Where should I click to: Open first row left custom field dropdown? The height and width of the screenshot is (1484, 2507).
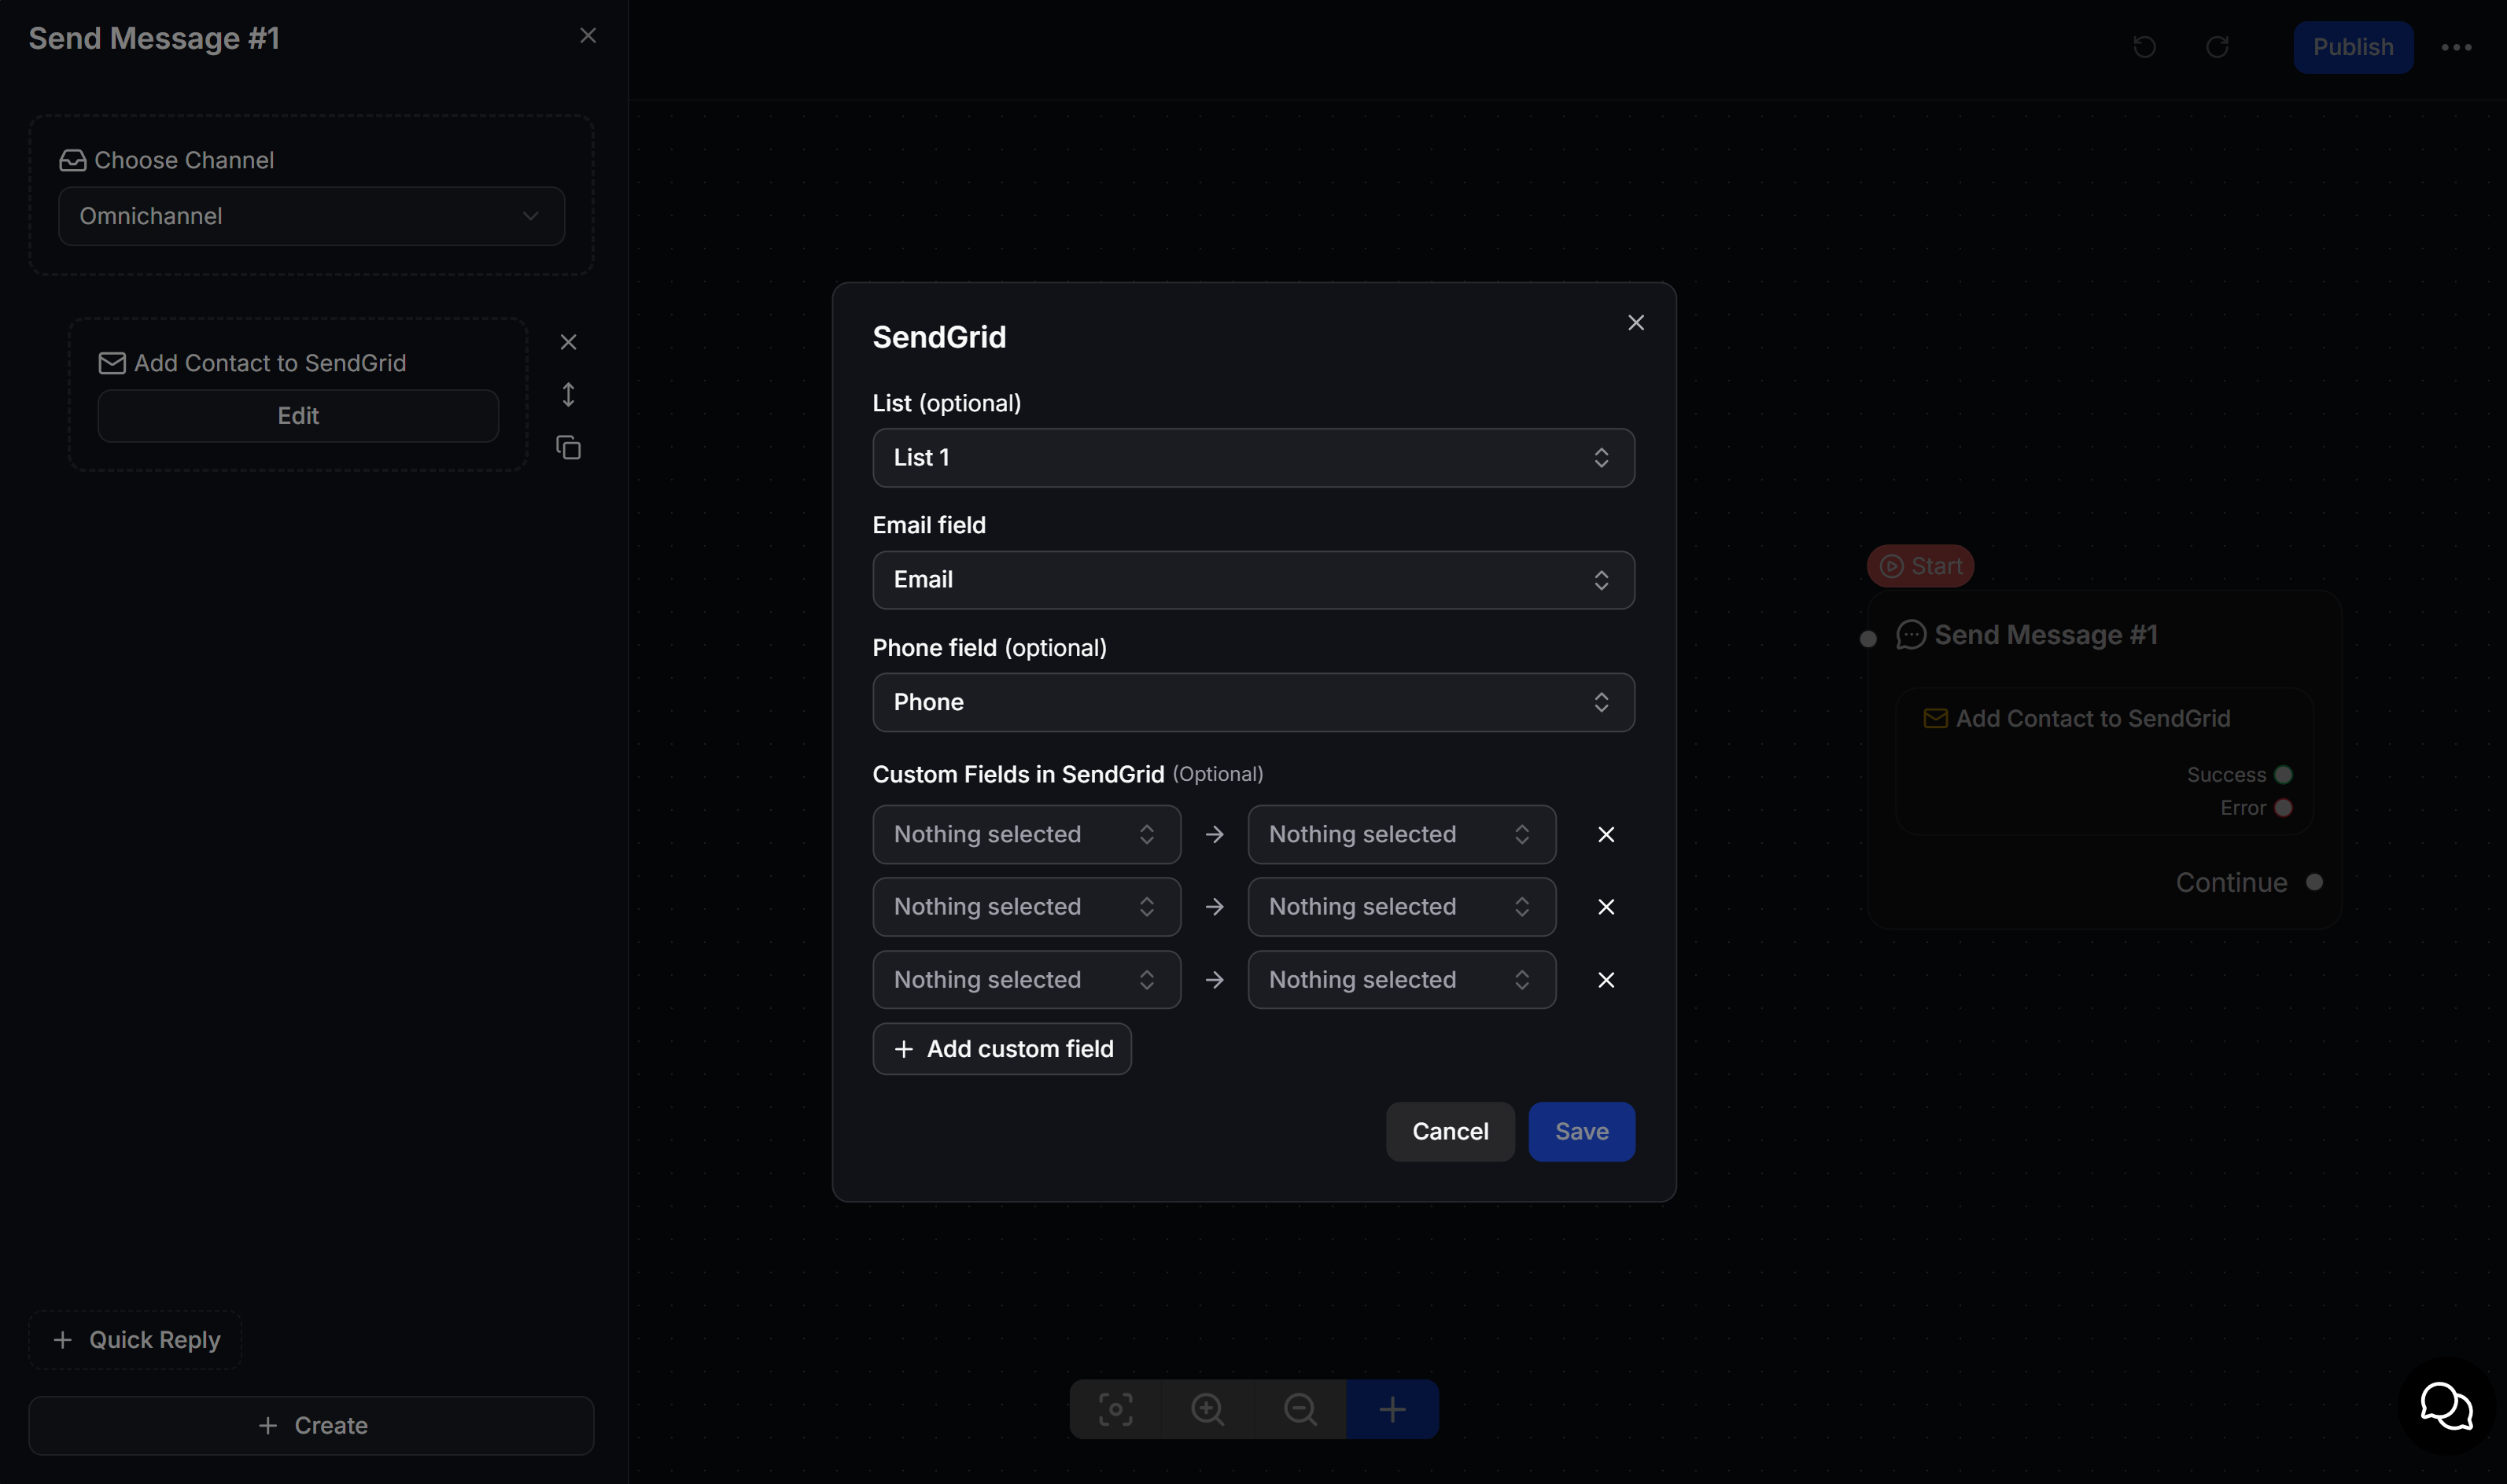1026,834
